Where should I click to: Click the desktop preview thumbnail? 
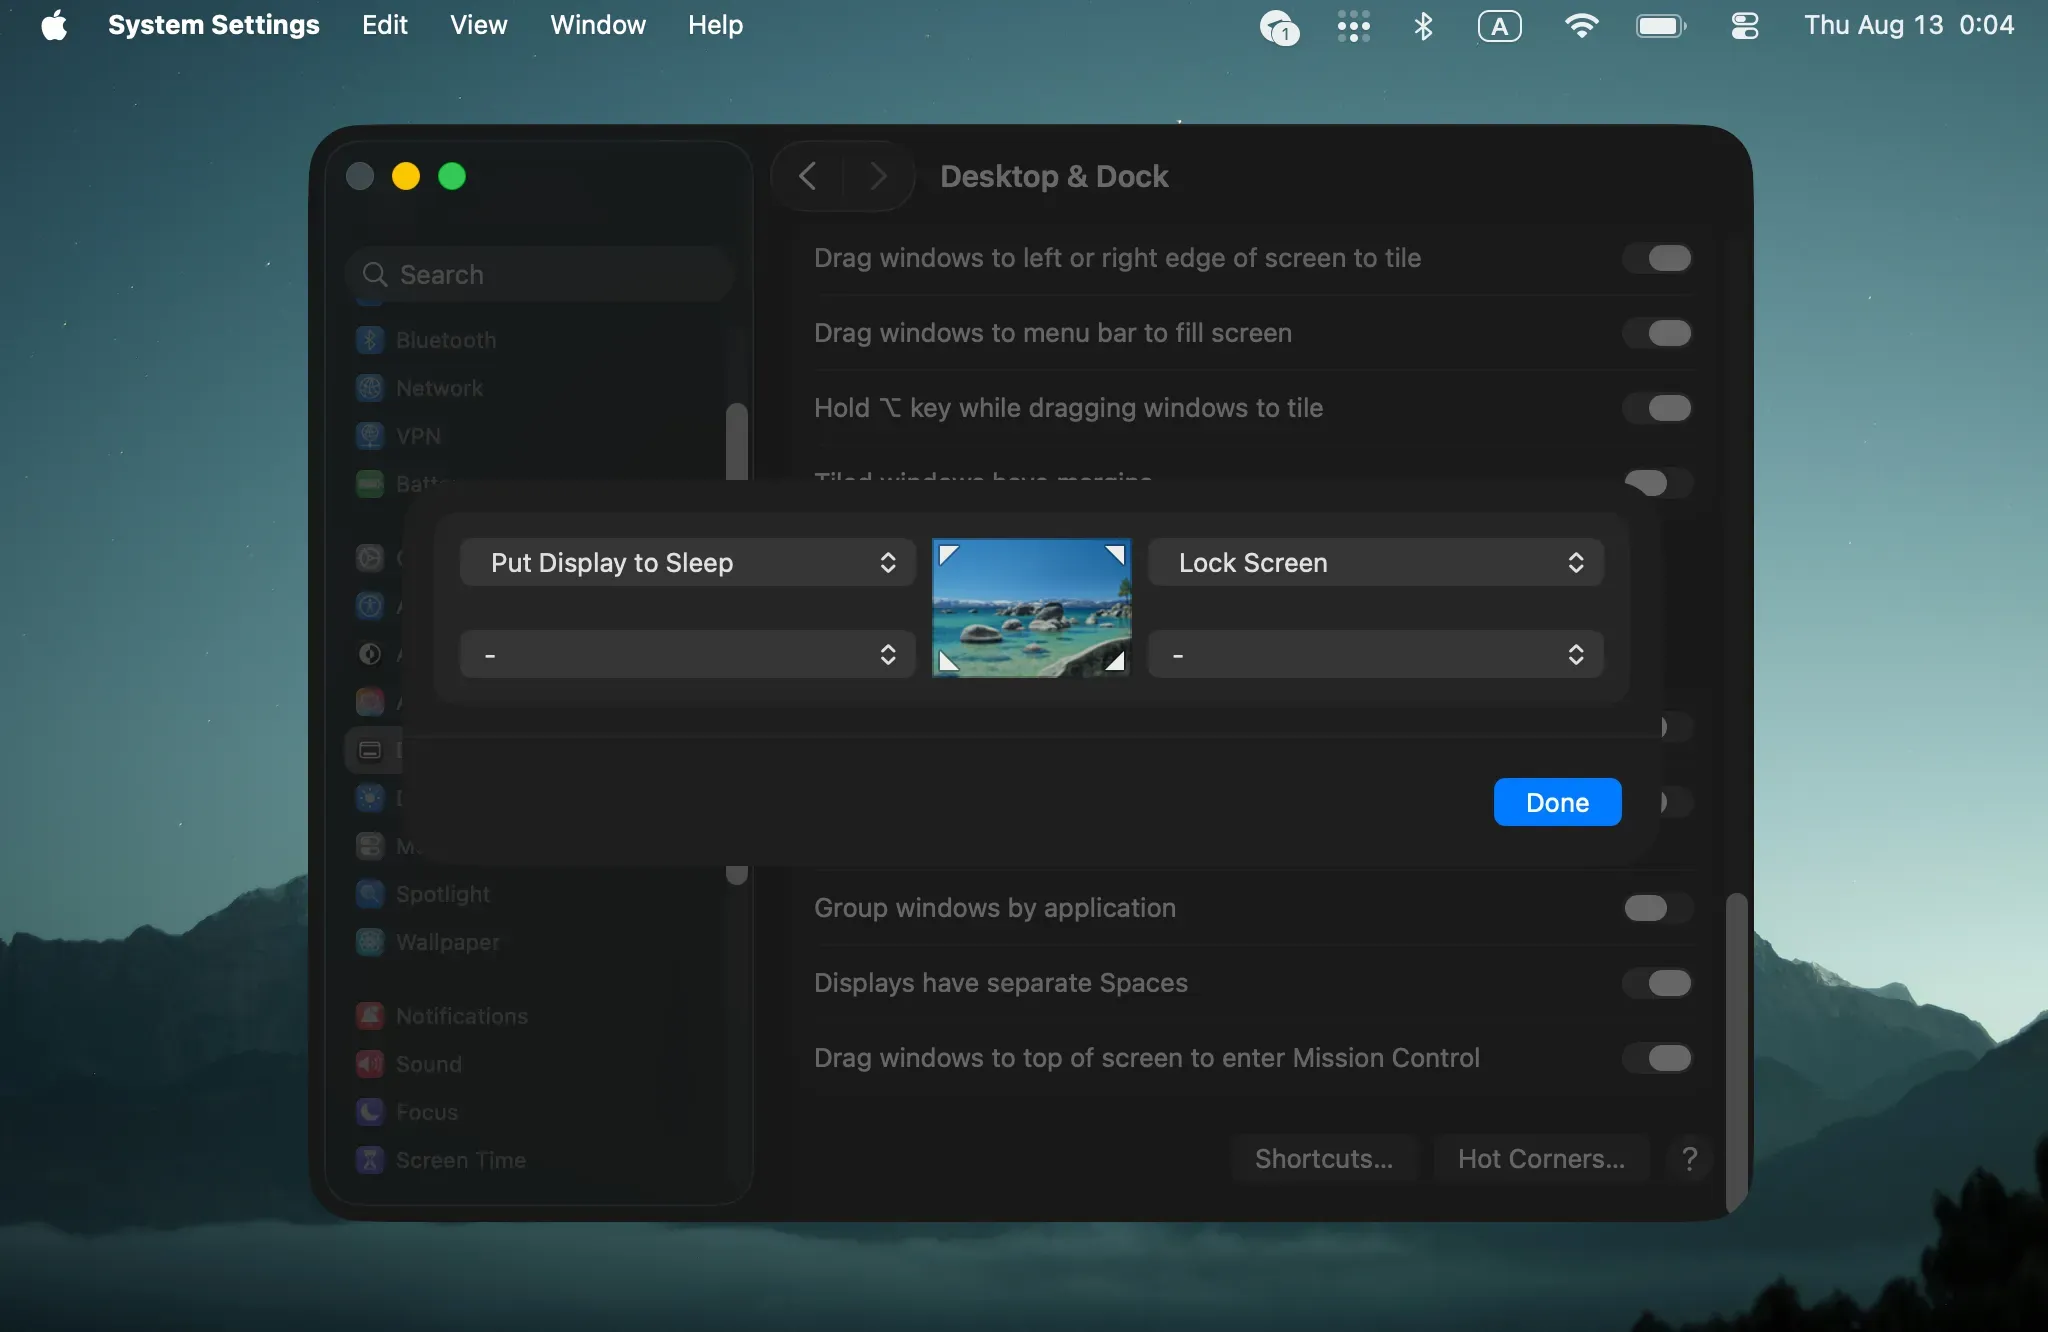(x=1032, y=608)
